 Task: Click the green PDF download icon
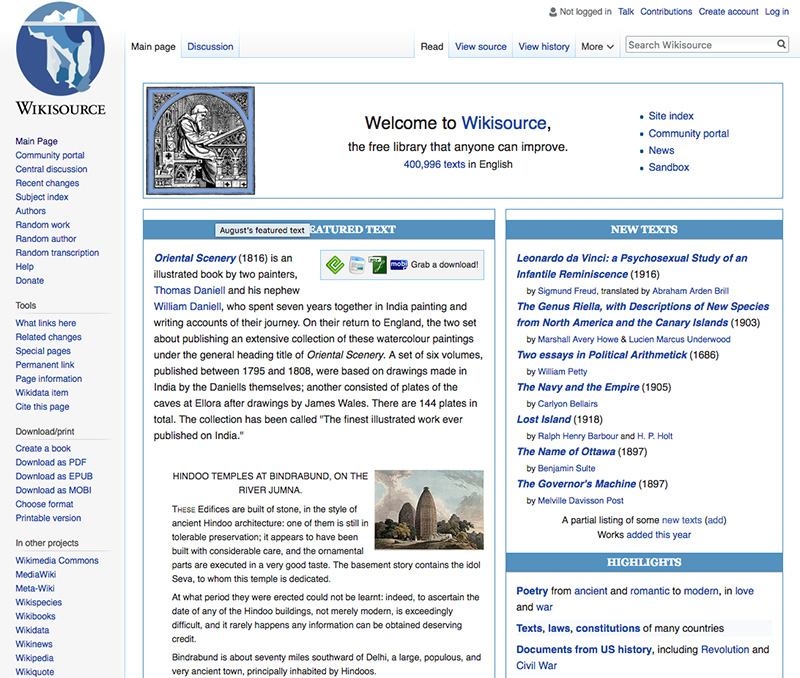(x=377, y=265)
